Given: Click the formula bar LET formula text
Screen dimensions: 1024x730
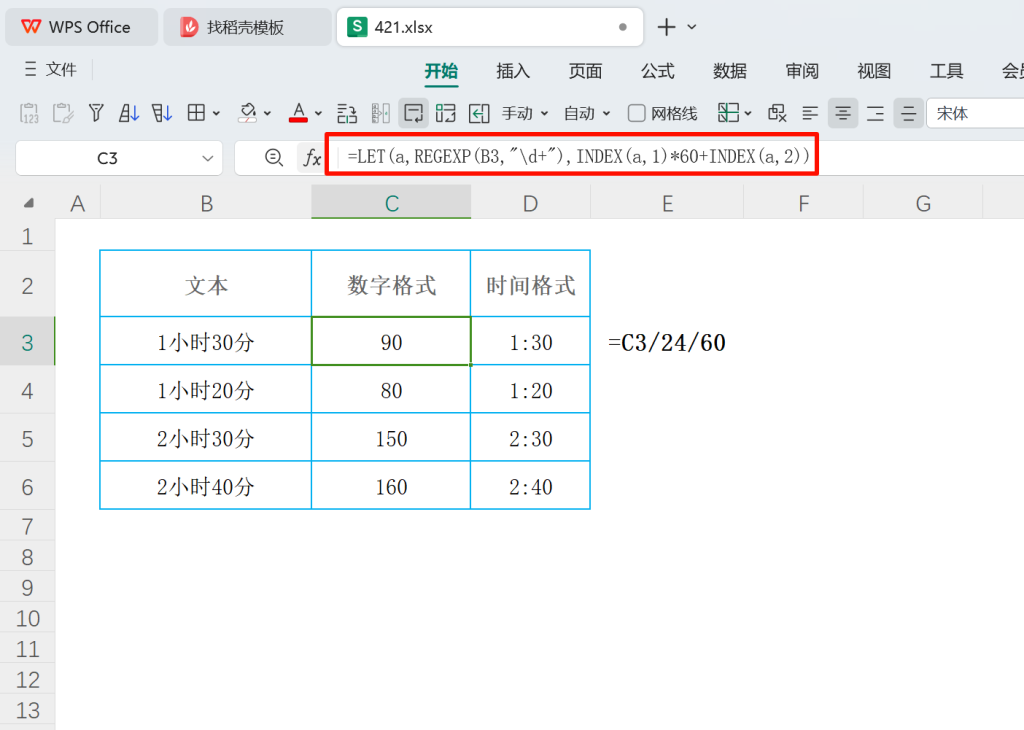Looking at the screenshot, I should point(578,157).
